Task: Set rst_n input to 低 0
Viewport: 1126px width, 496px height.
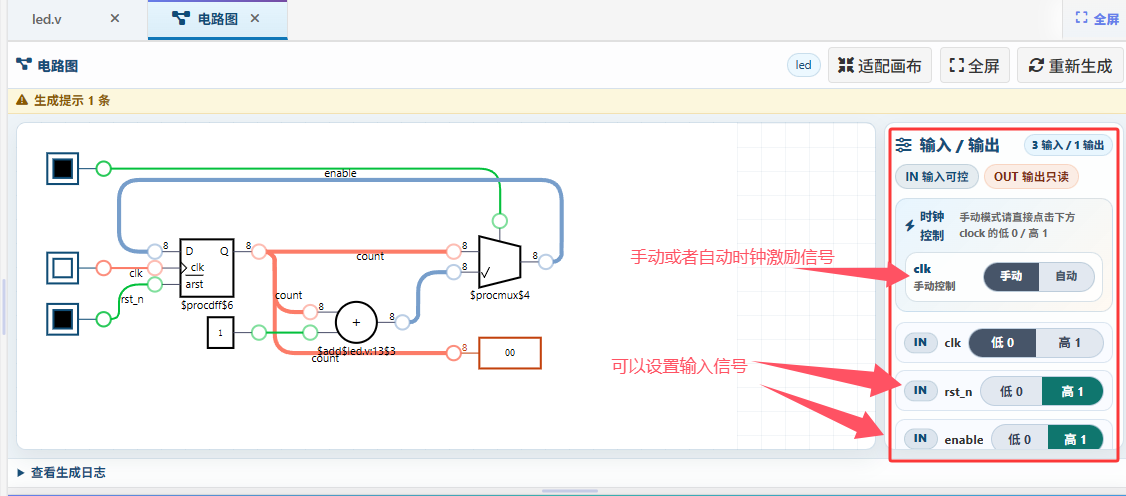Action: 1011,391
